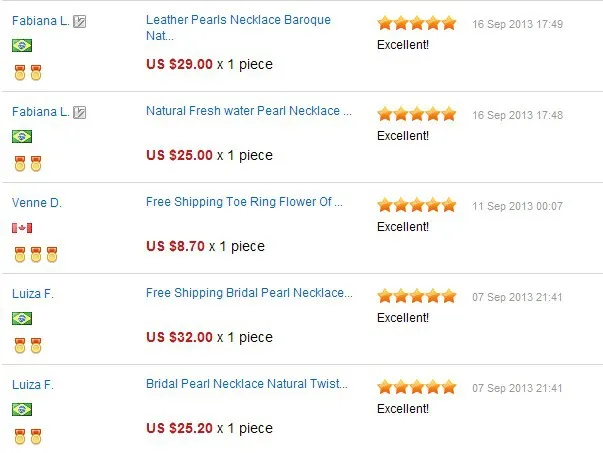Click star rating on Bridal Twist review
Viewport: 603px width, 453px height.
[x=417, y=387]
